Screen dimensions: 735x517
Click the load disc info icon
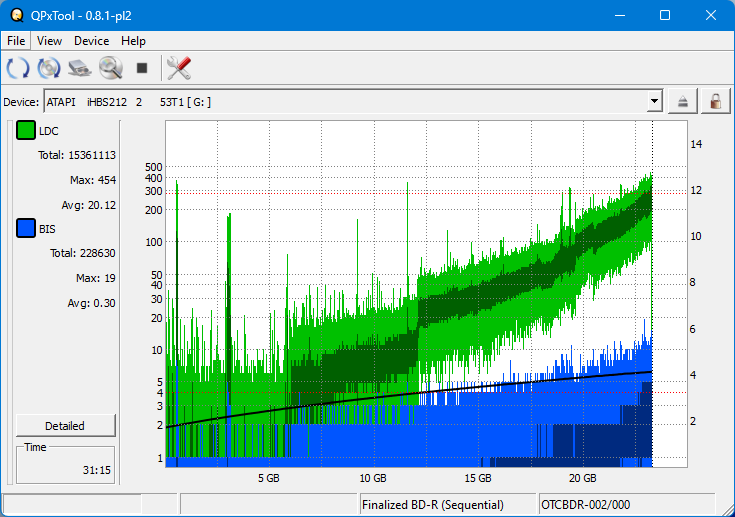(49, 68)
